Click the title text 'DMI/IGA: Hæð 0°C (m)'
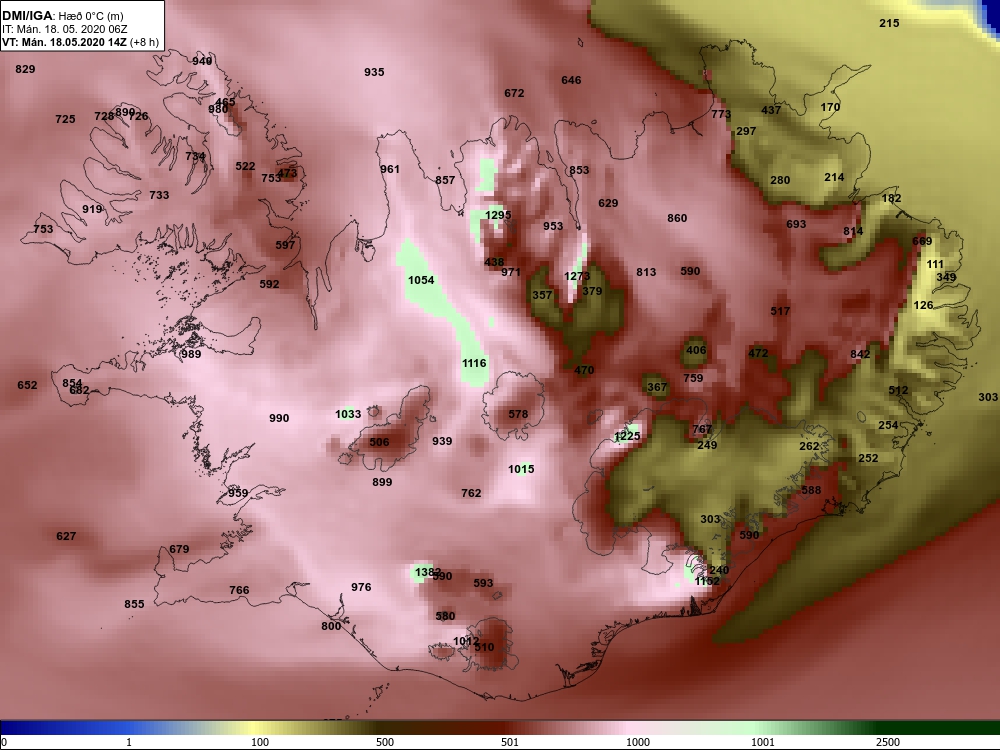The height and width of the screenshot is (750, 1000). [x=63, y=16]
